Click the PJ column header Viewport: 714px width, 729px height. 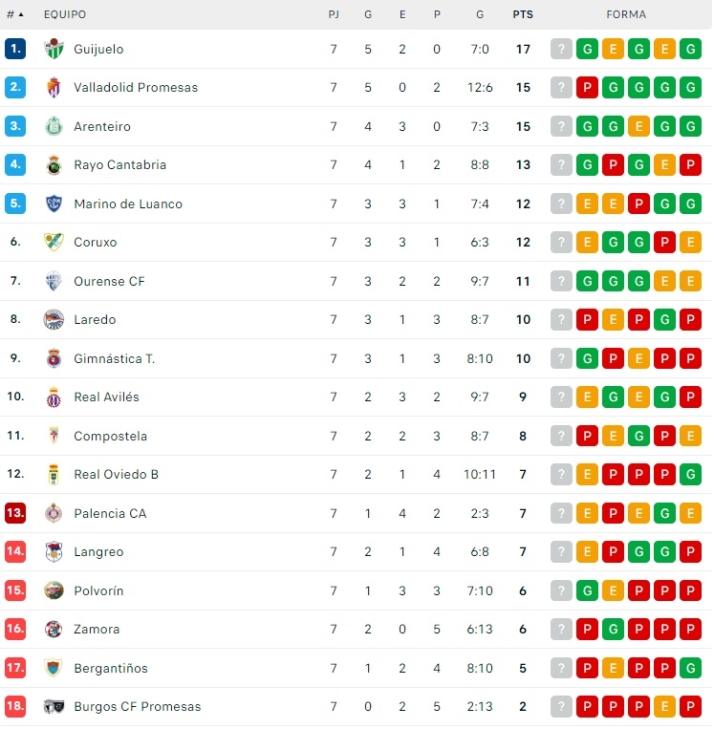click(333, 15)
